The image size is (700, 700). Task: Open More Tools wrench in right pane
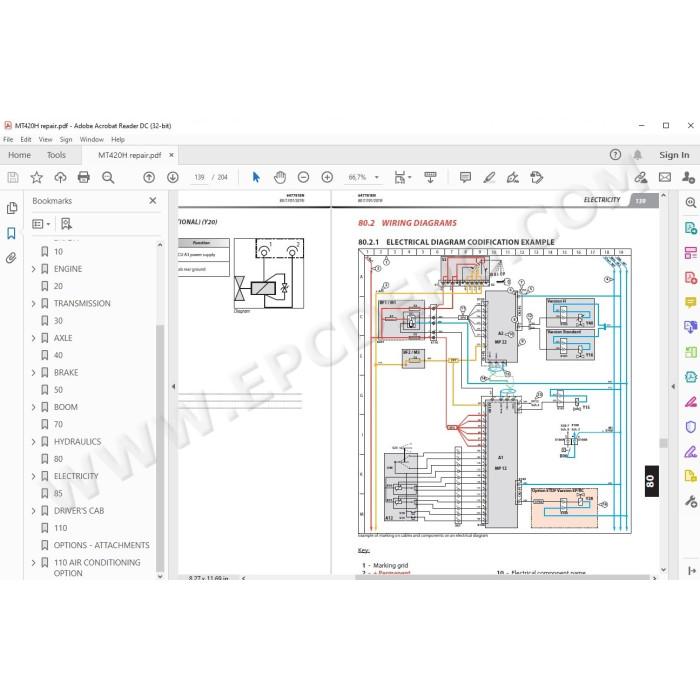691,501
